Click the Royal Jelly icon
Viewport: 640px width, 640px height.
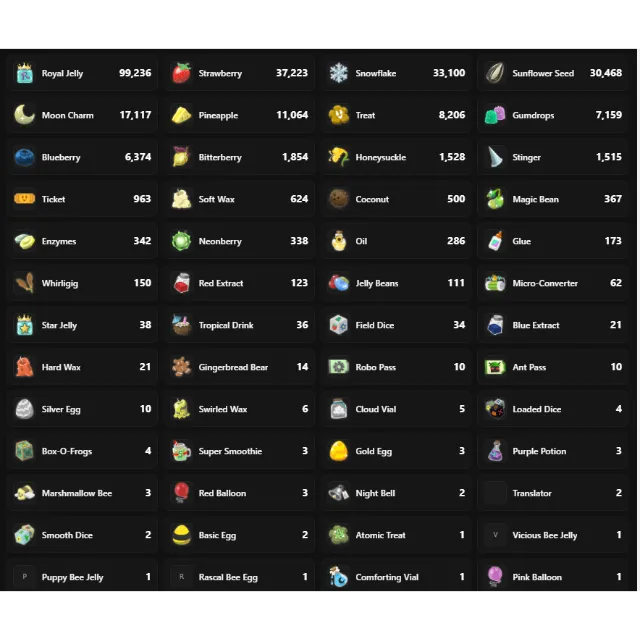pyautogui.click(x=24, y=73)
